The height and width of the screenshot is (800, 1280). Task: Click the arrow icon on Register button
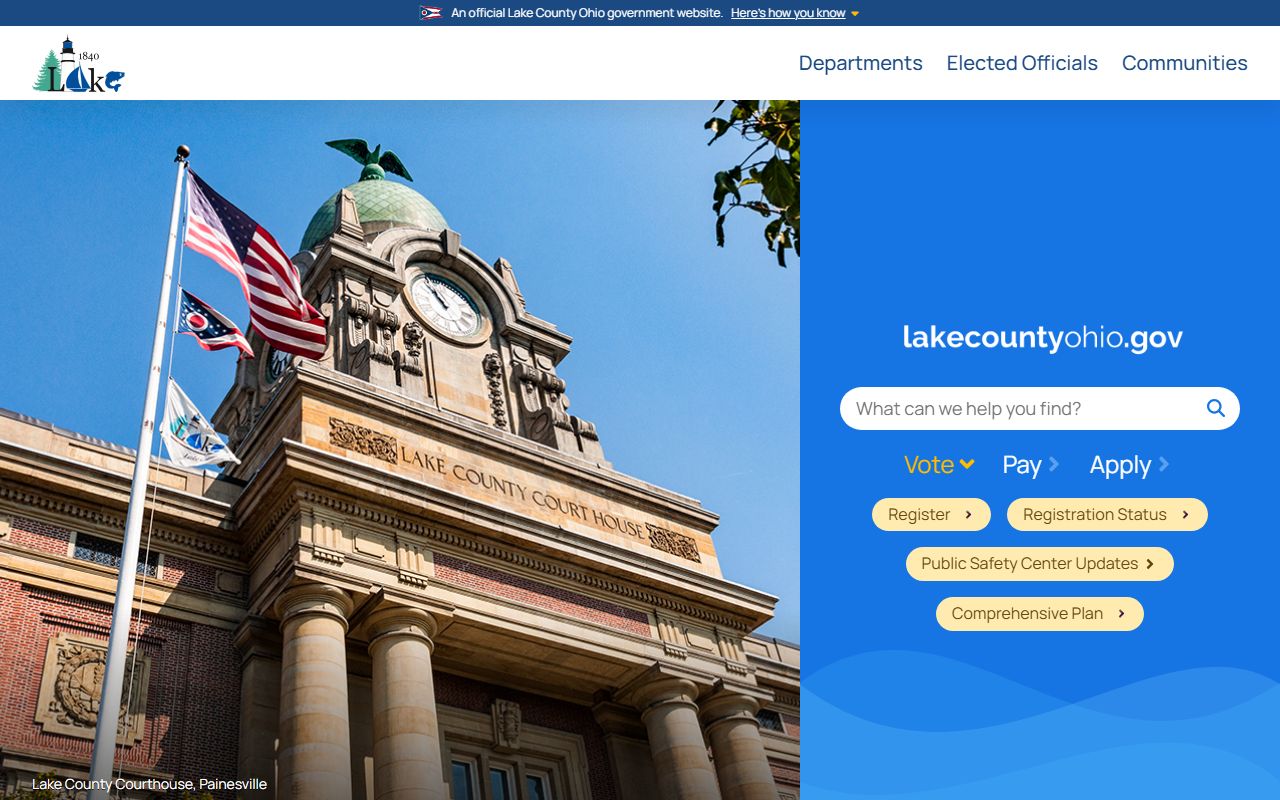pyautogui.click(x=968, y=515)
